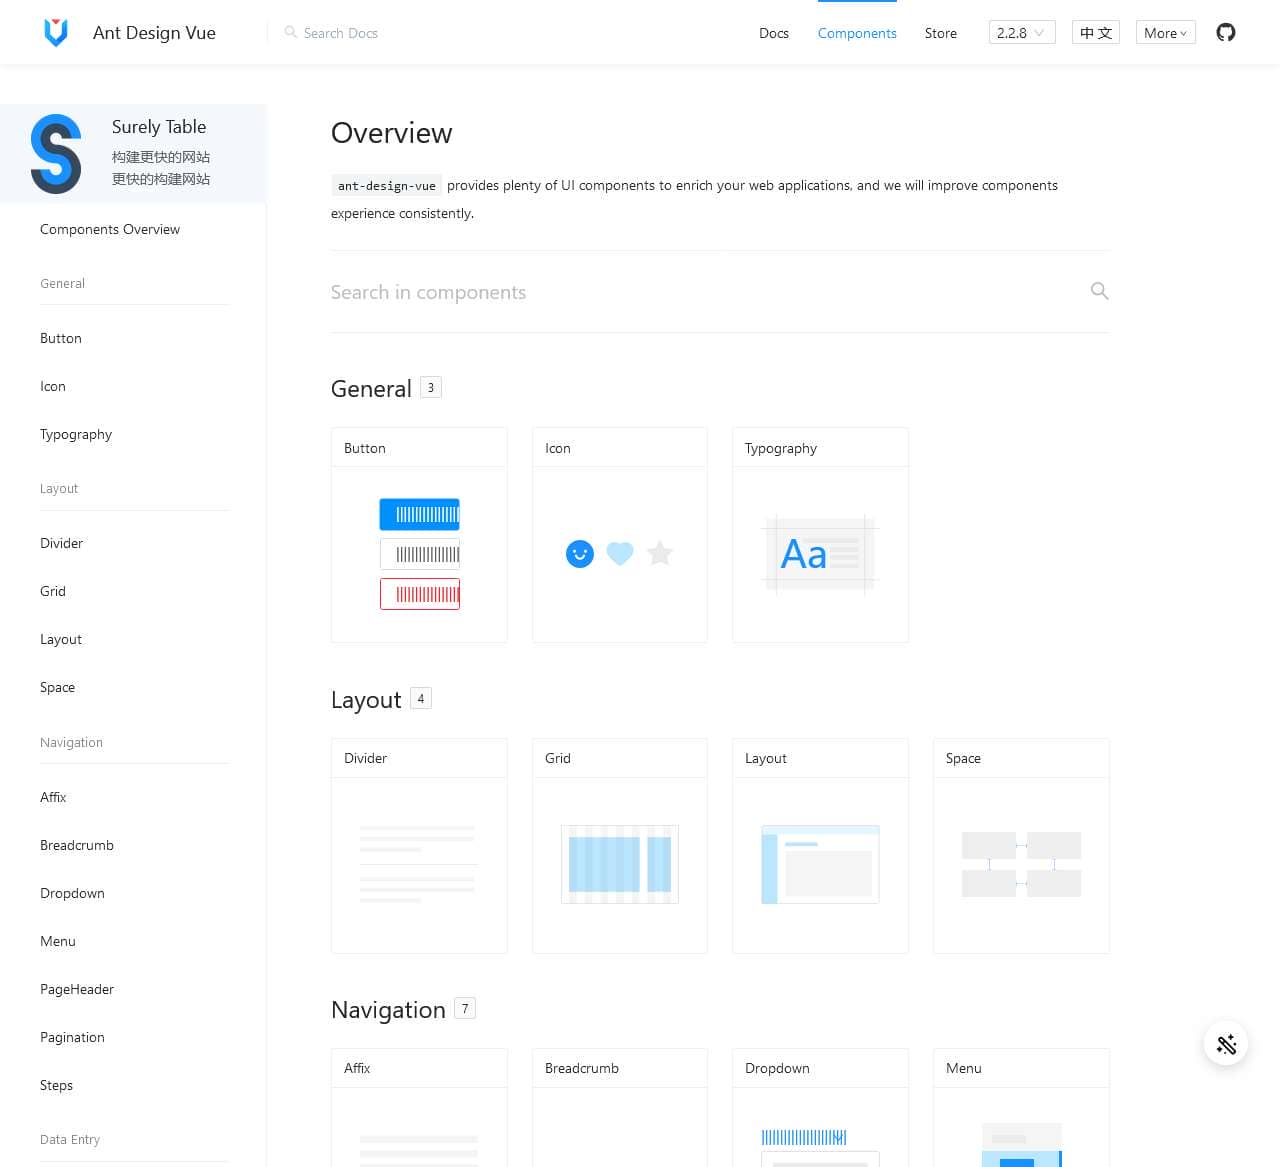Screen dimensions: 1280x1167
Task: Click the search magnifier in components search
Action: pyautogui.click(x=1099, y=291)
